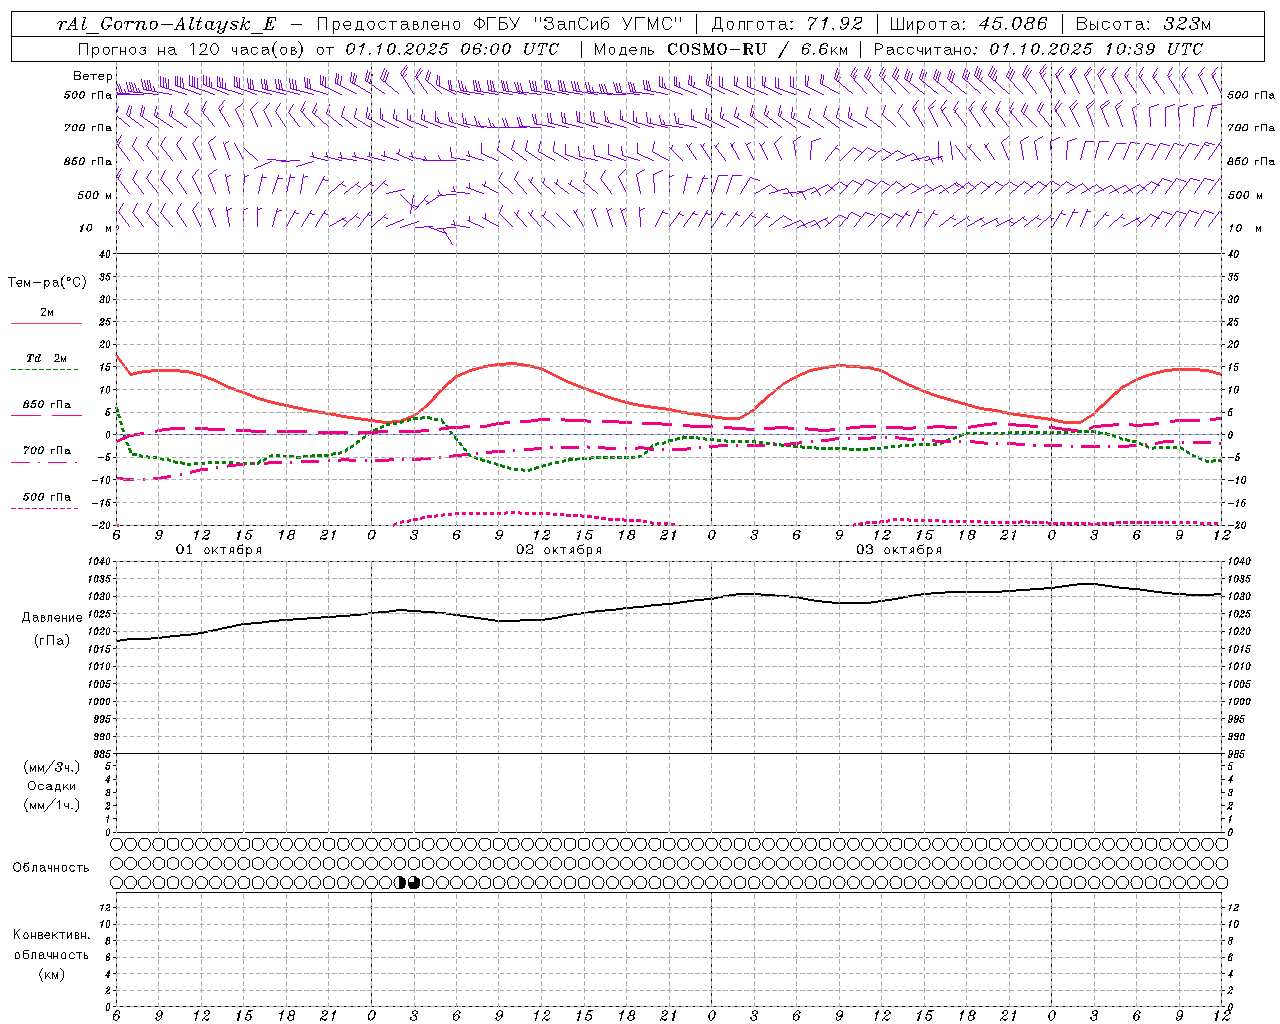Viewport: 1280px width, 1024px height.
Task: Select the 03 октября date label
Action: tap(899, 550)
